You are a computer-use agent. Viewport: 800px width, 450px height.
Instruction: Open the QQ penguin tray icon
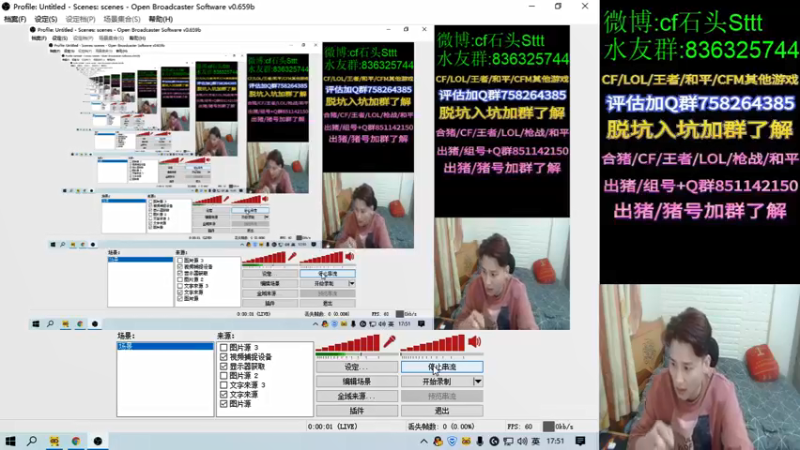(438, 441)
